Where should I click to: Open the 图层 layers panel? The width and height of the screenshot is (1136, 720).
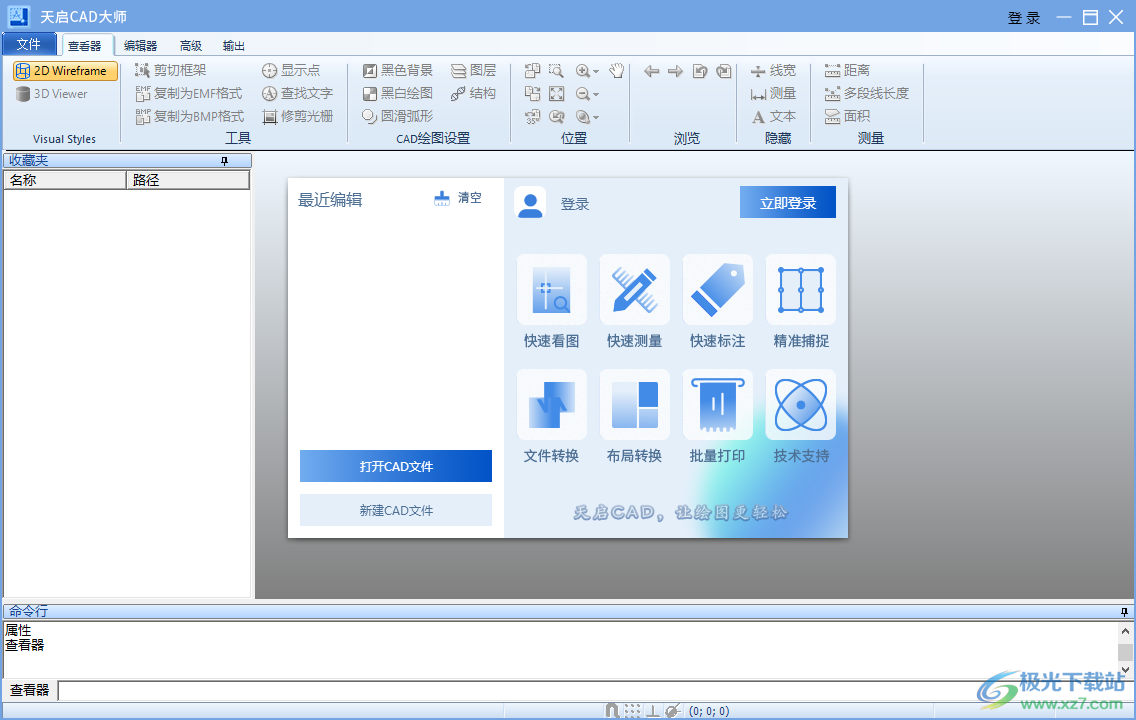(x=474, y=70)
